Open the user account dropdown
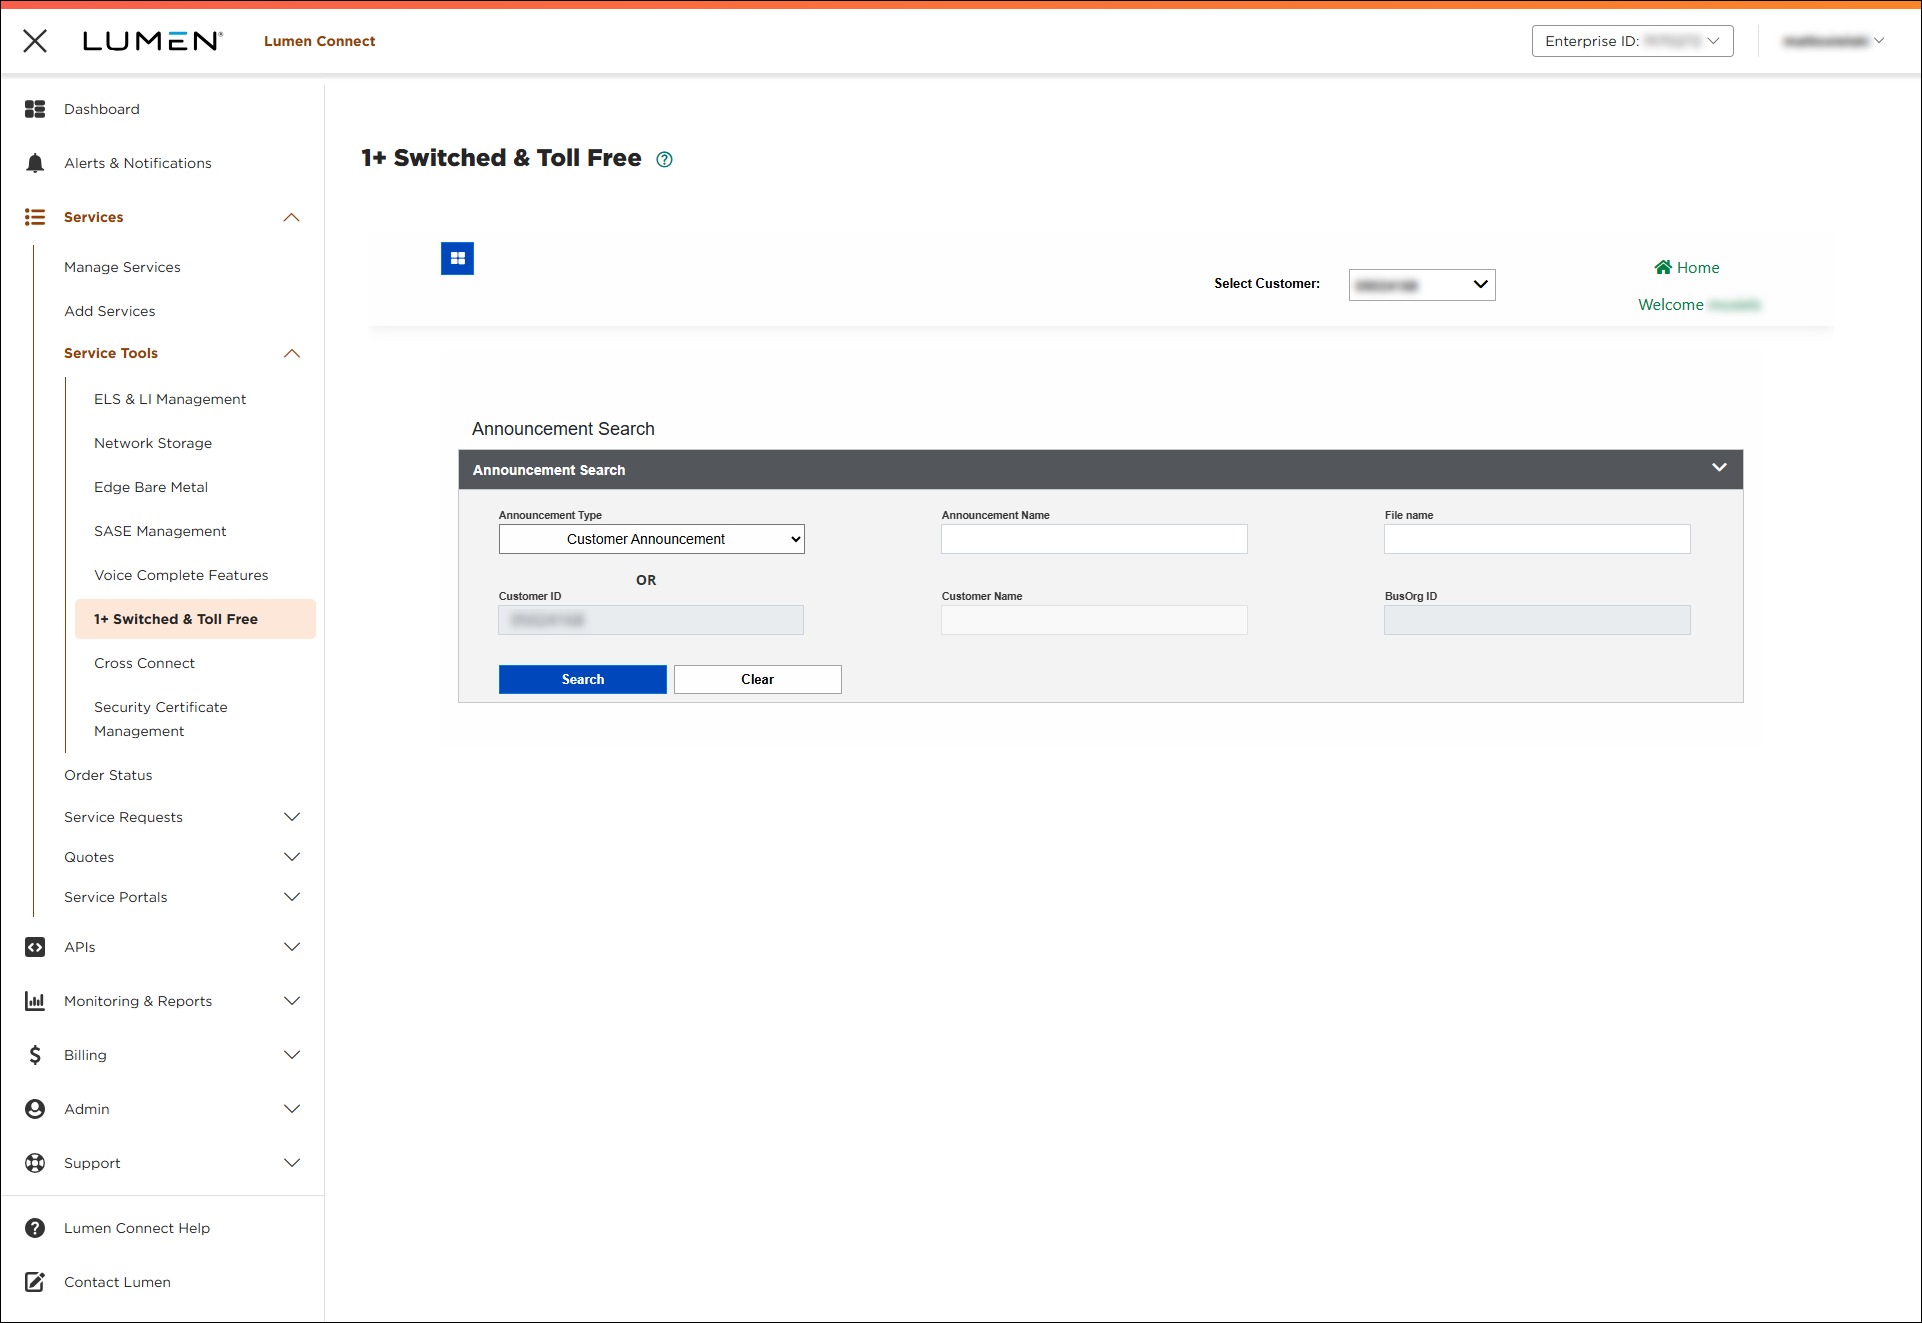 click(1833, 41)
